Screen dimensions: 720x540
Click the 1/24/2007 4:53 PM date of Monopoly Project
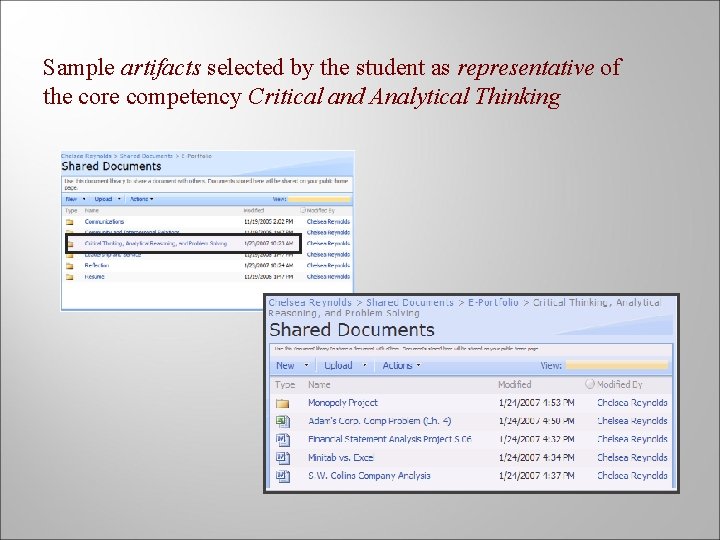[x=536, y=403]
